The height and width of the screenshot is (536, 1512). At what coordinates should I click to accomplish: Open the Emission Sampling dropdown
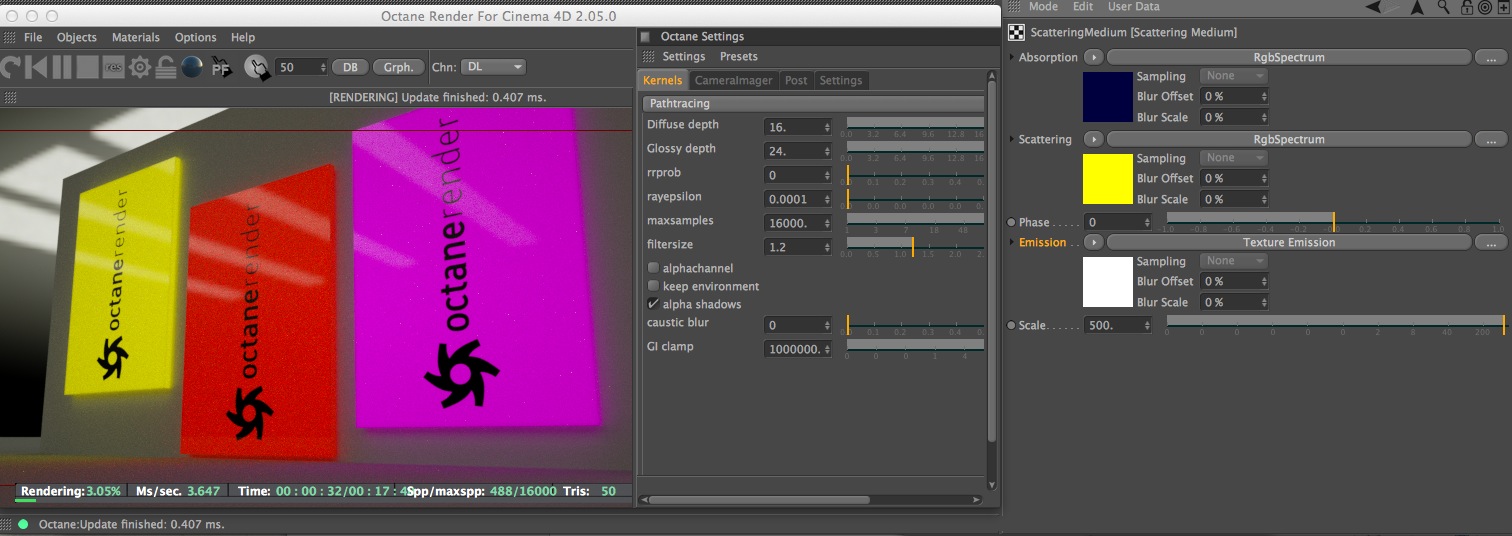coord(1234,261)
